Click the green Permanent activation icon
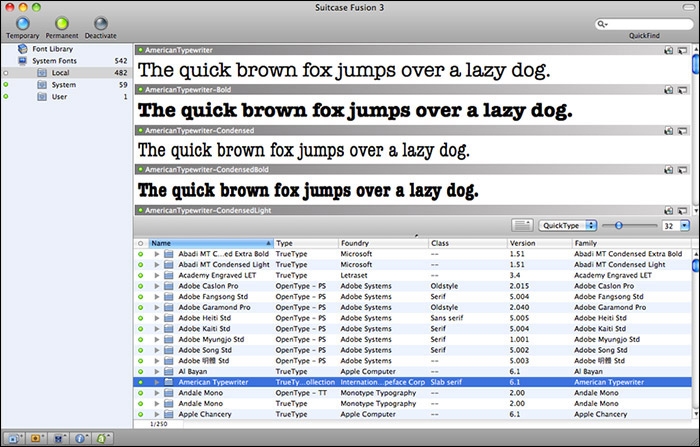This screenshot has height=447, width=700. 62,24
